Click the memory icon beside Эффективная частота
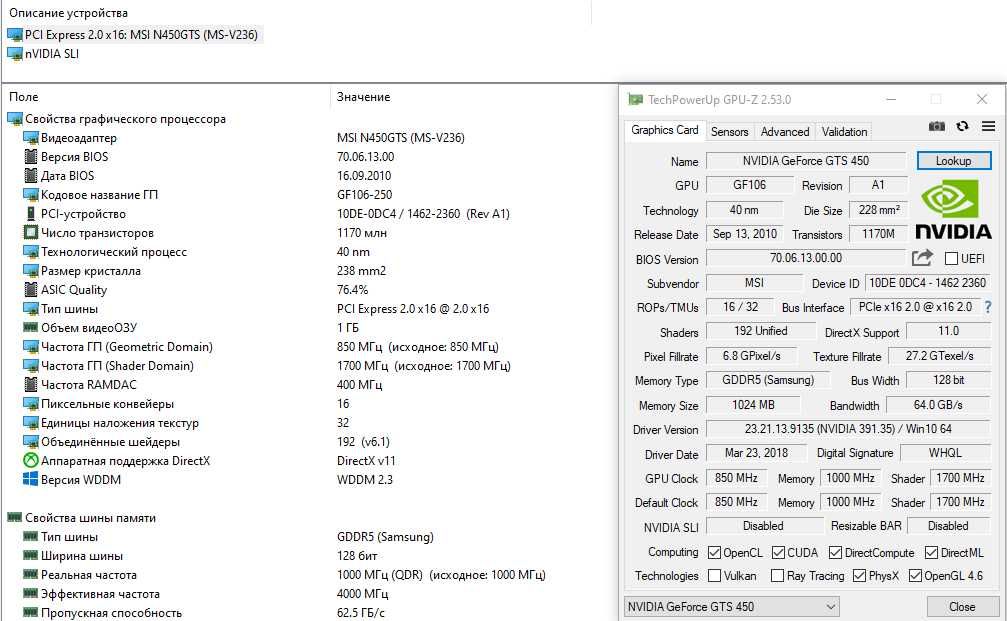This screenshot has height=621, width=1007. coord(30,593)
